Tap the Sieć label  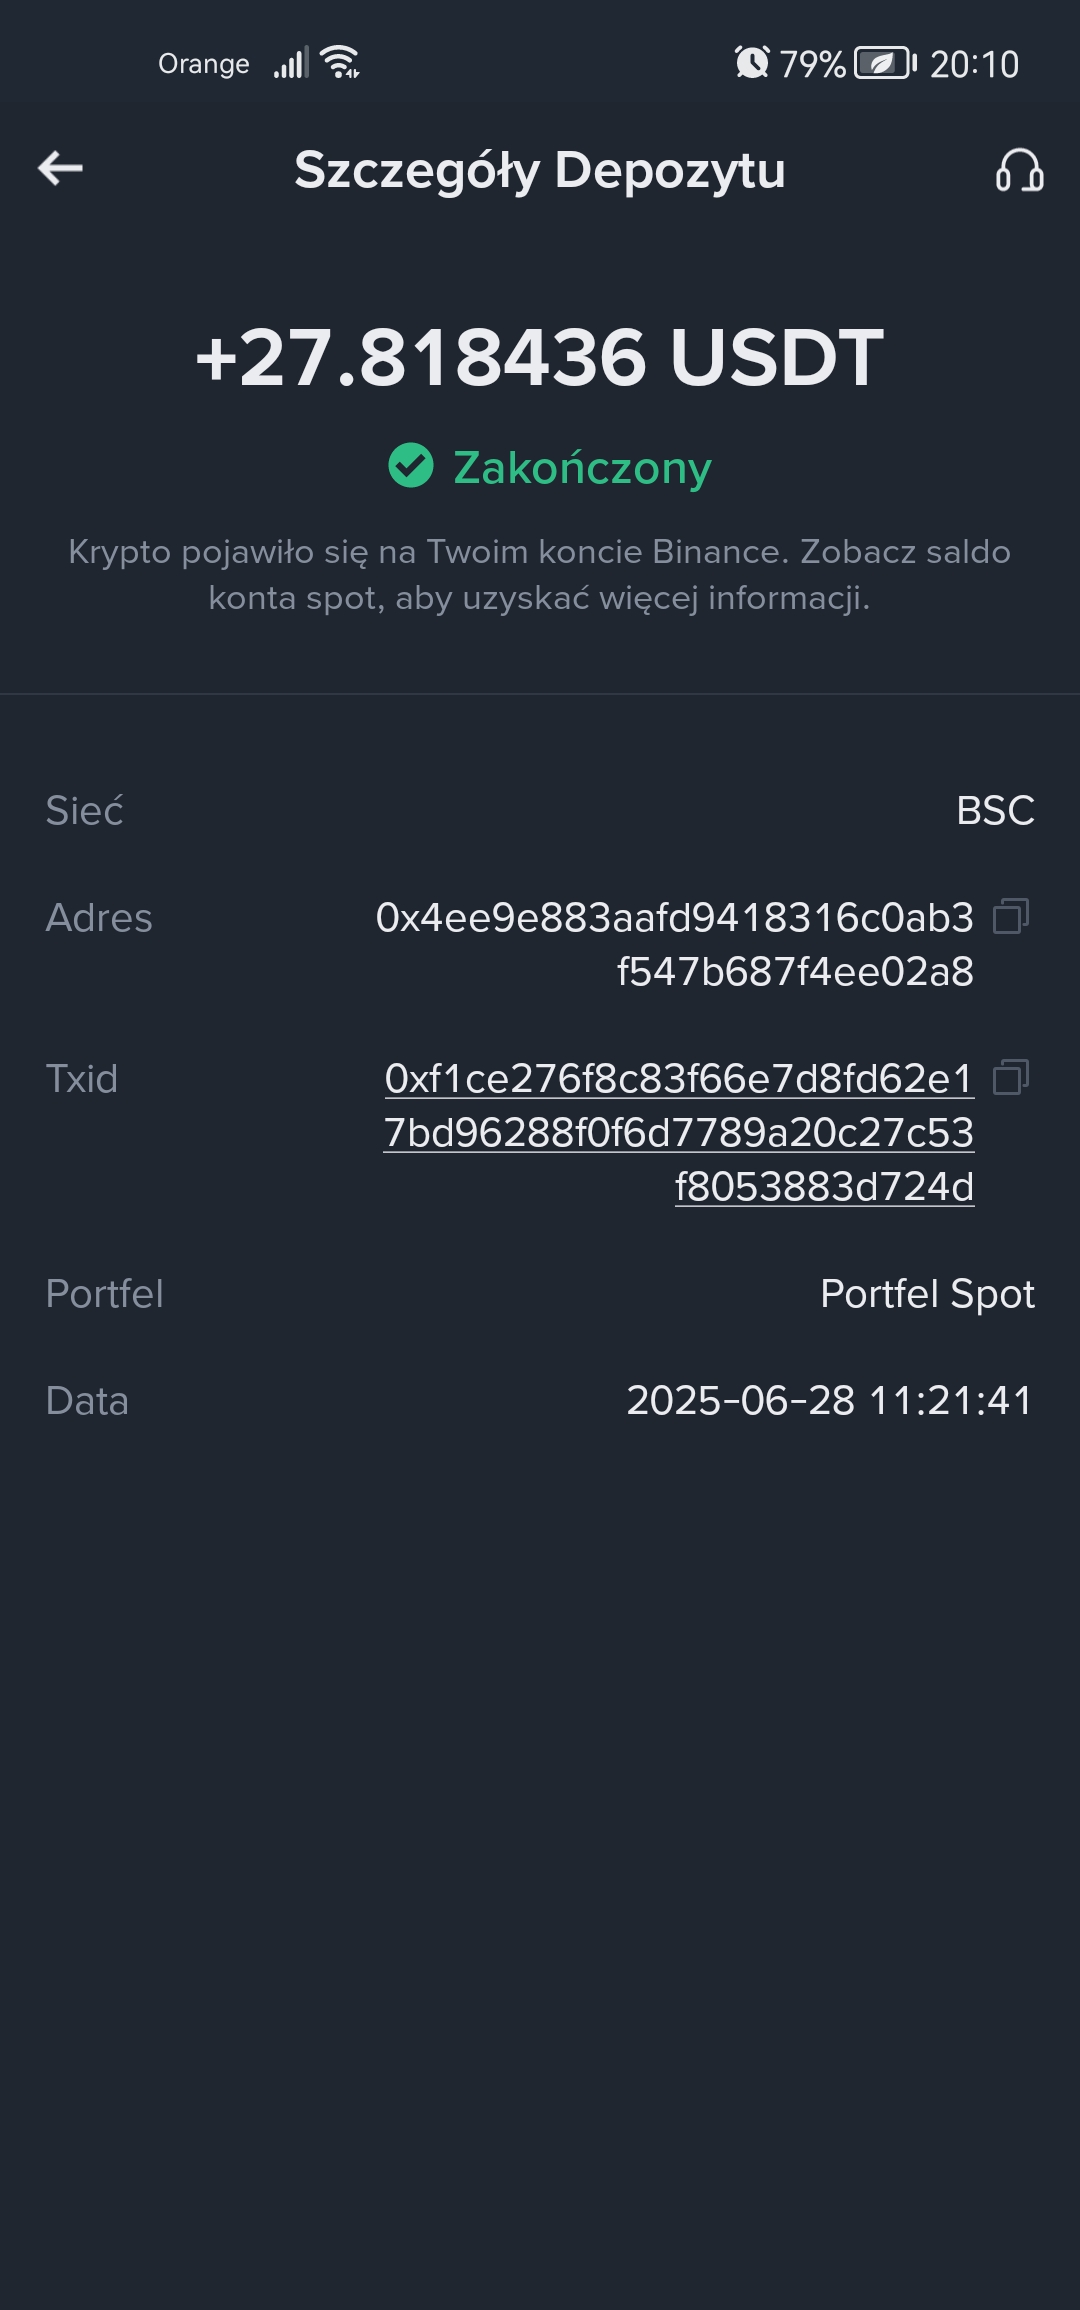(85, 810)
